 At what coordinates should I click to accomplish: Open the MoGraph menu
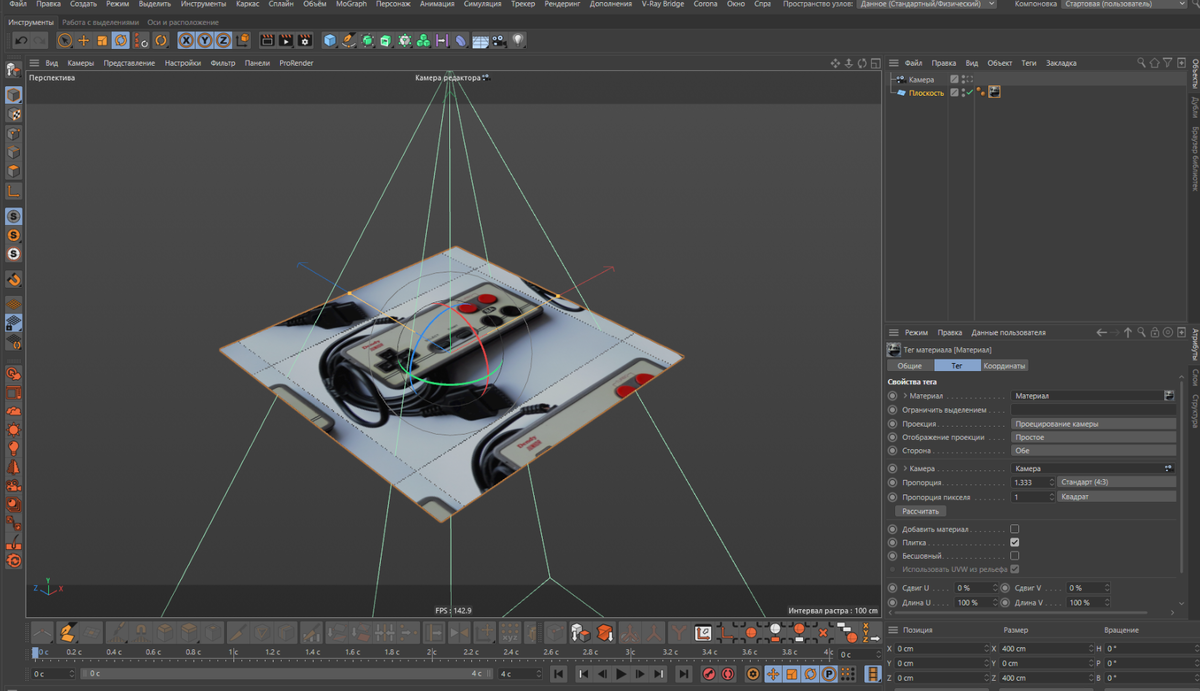pos(350,4)
